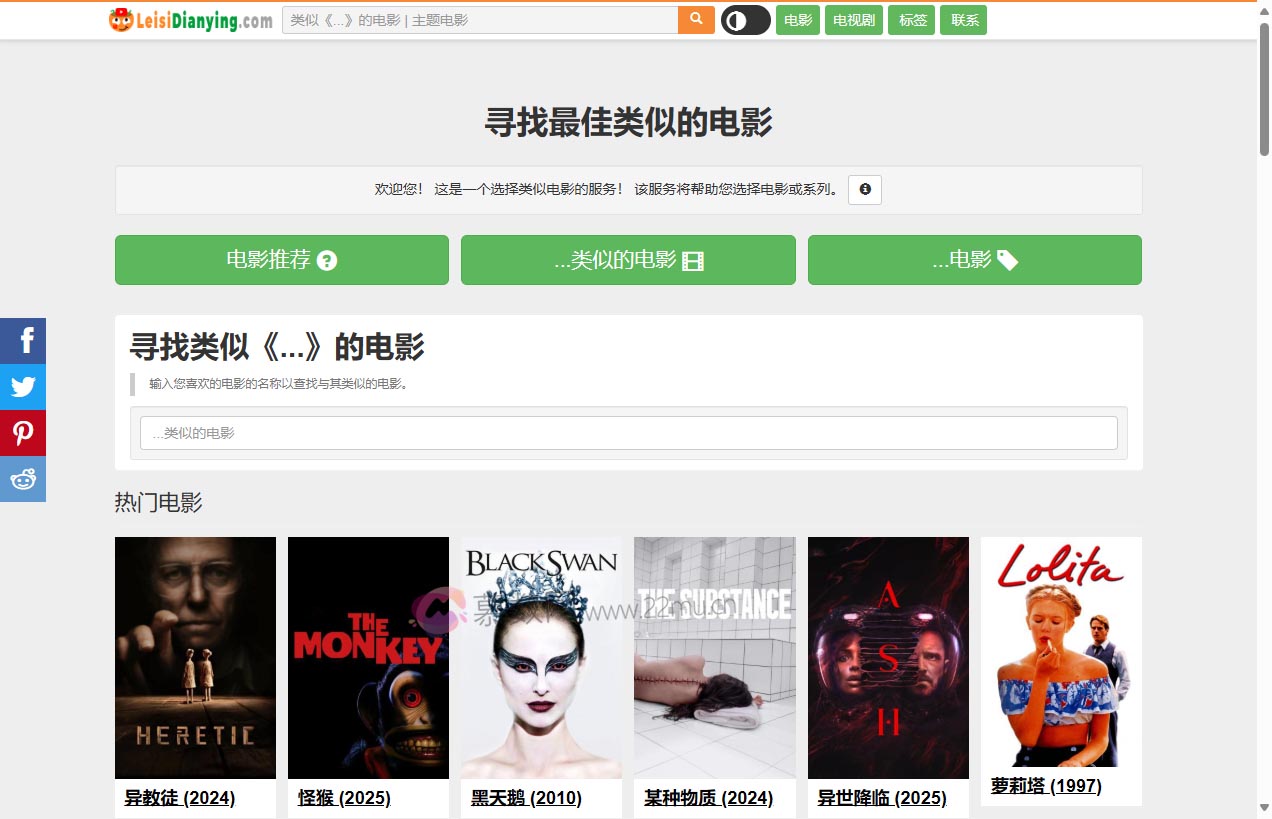Share page via Pinterest icon
Viewport: 1272px width, 819px height.
pos(23,433)
